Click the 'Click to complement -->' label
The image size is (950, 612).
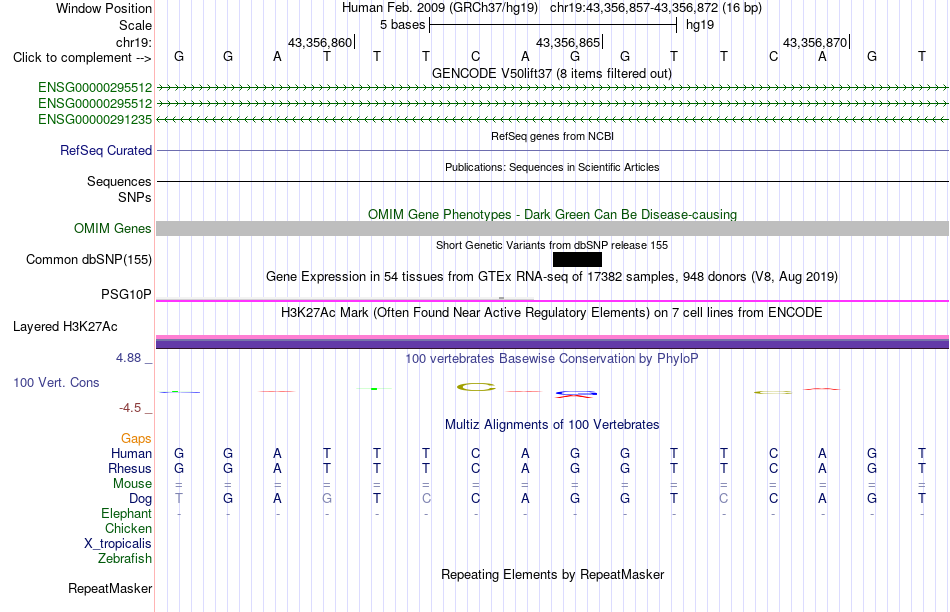(x=82, y=58)
